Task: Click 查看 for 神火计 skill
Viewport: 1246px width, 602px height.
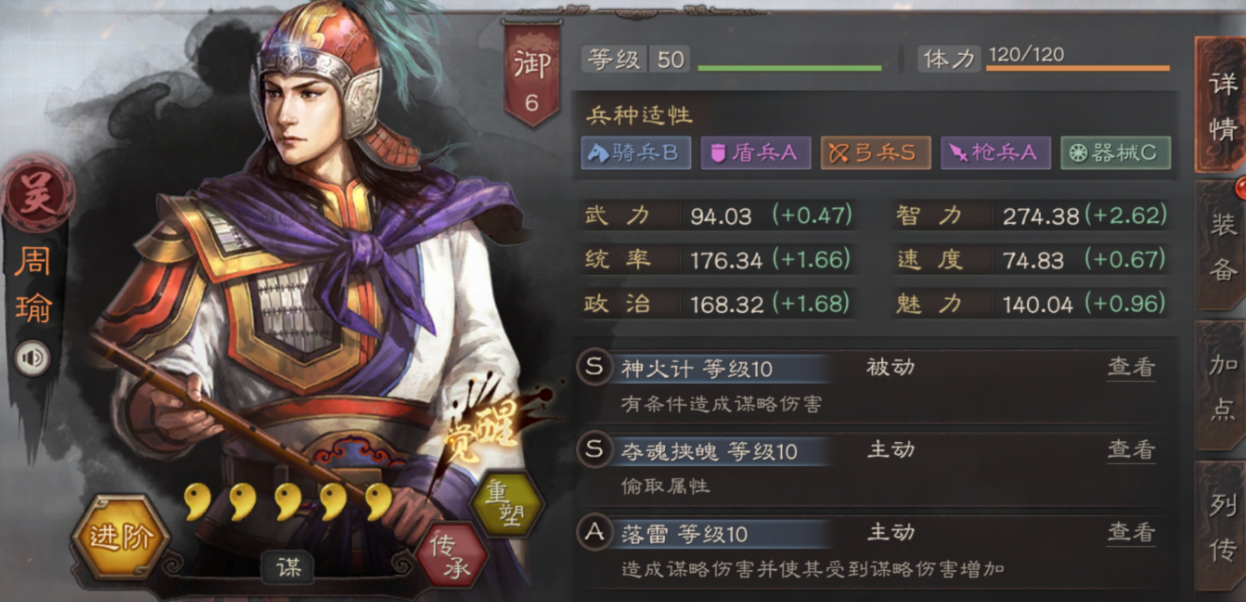Action: tap(1131, 367)
